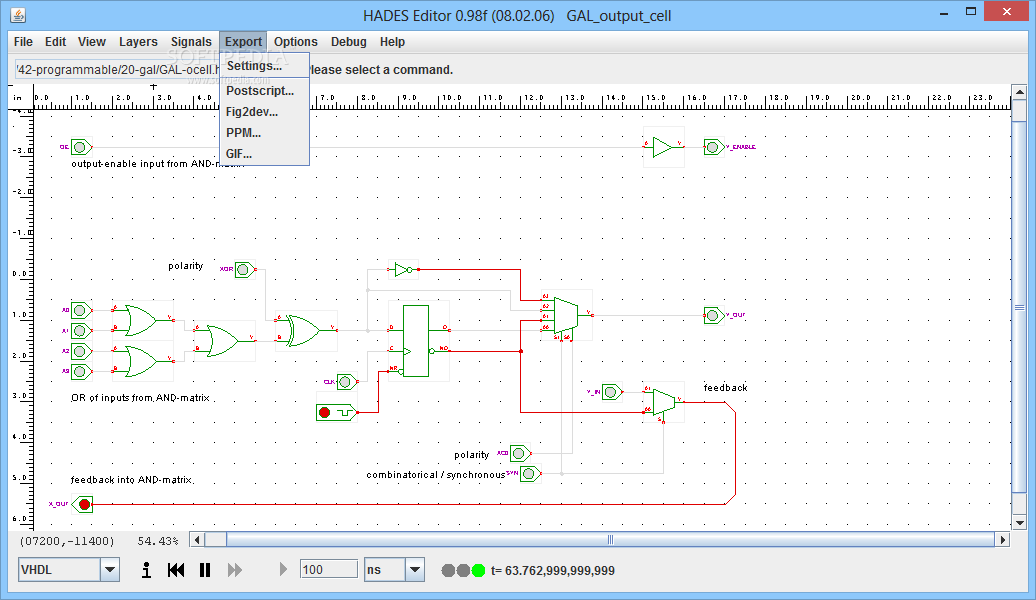Select the inverter gate symbol
Image resolution: width=1036 pixels, height=600 pixels.
point(402,270)
